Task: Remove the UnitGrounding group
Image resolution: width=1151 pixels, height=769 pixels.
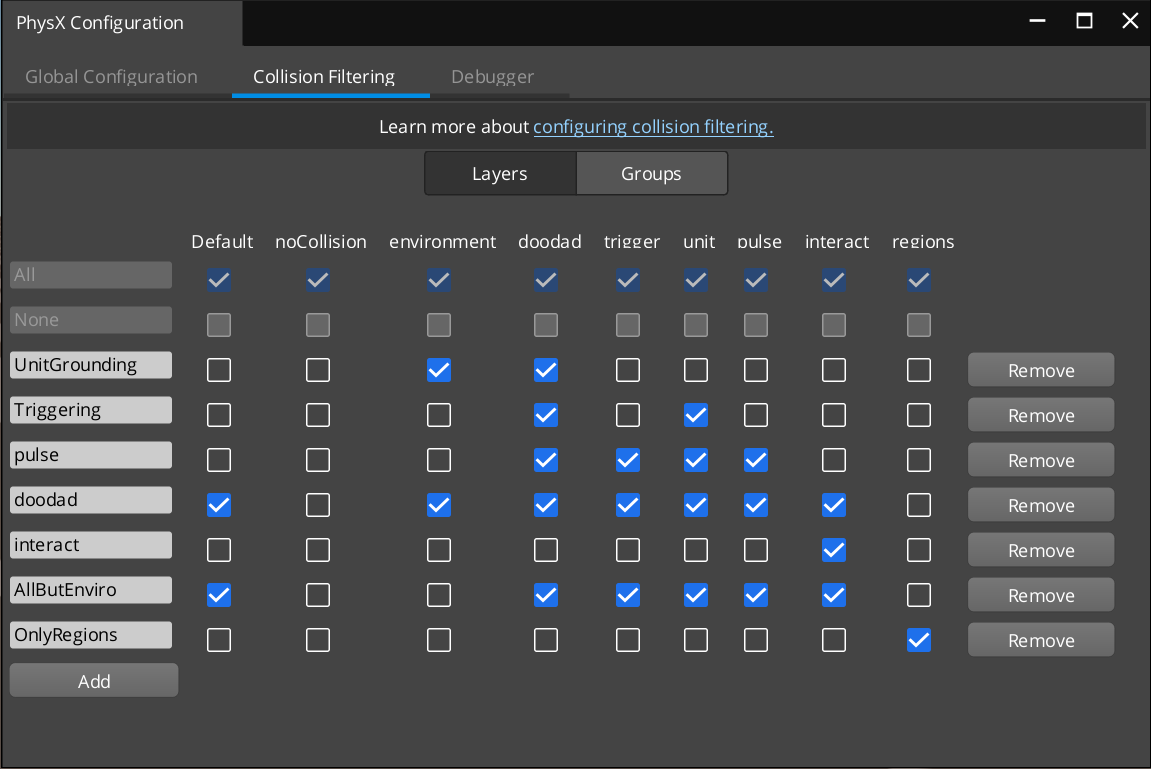Action: [x=1040, y=370]
